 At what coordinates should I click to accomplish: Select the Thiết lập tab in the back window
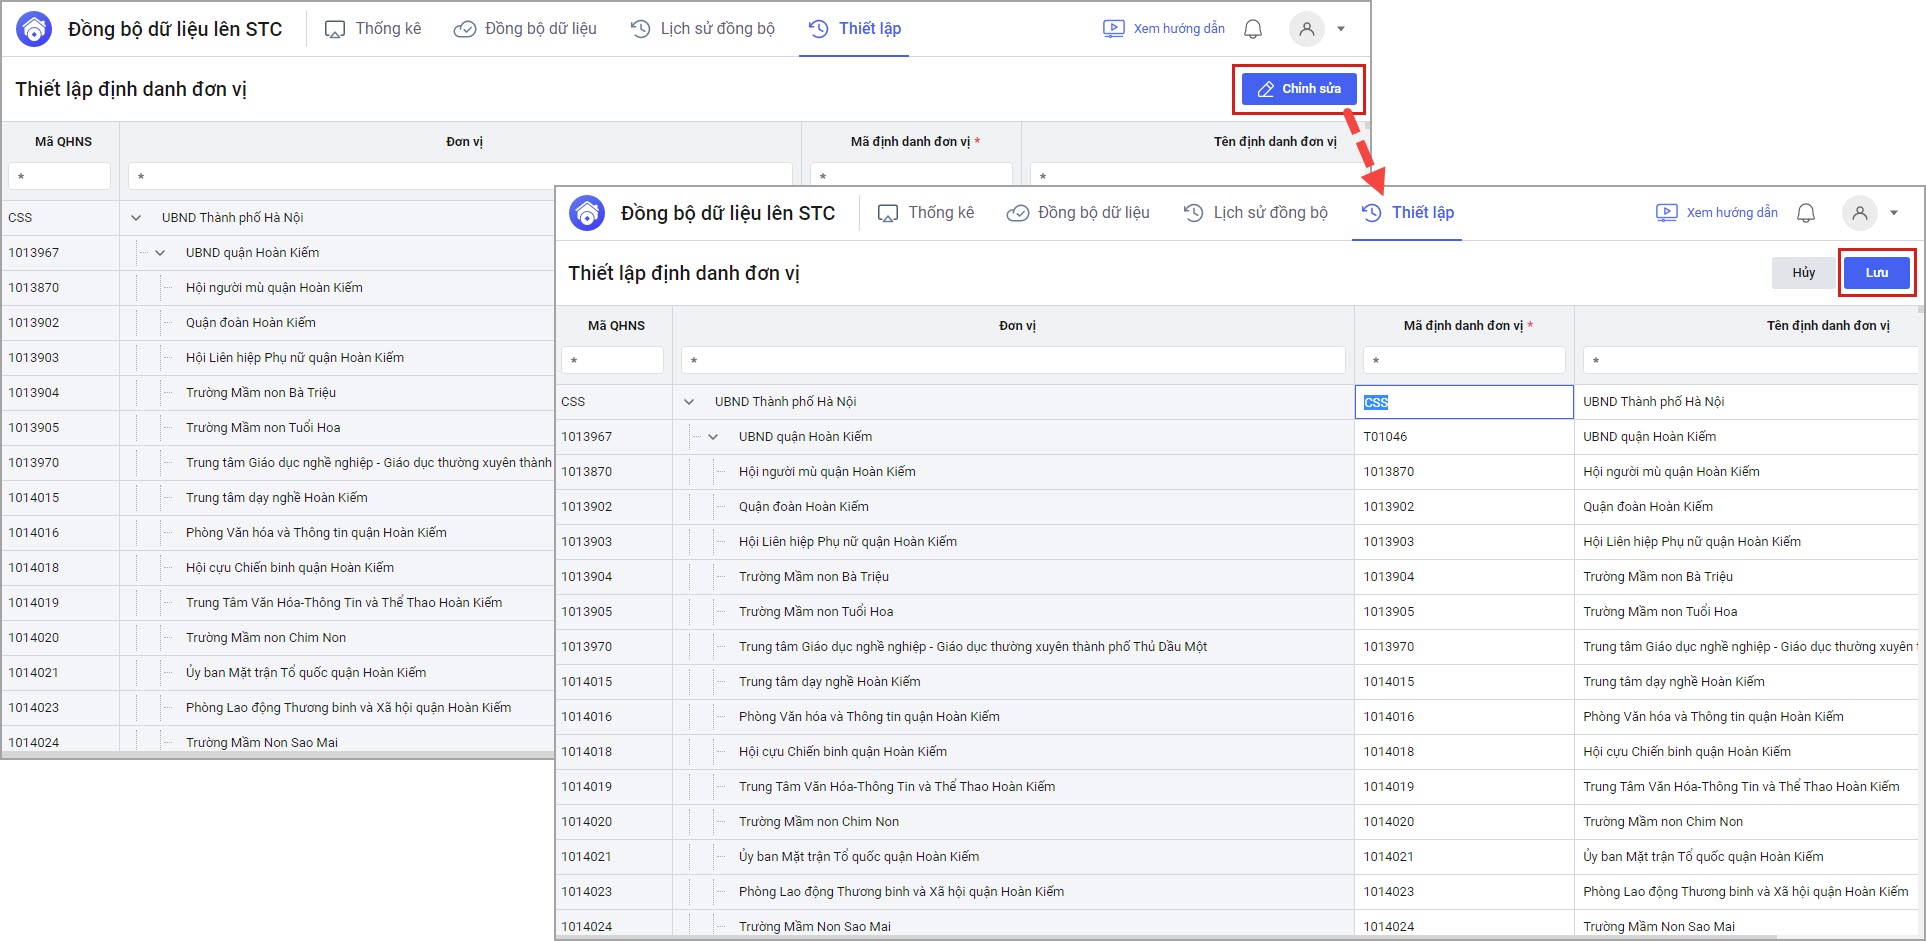click(x=854, y=29)
